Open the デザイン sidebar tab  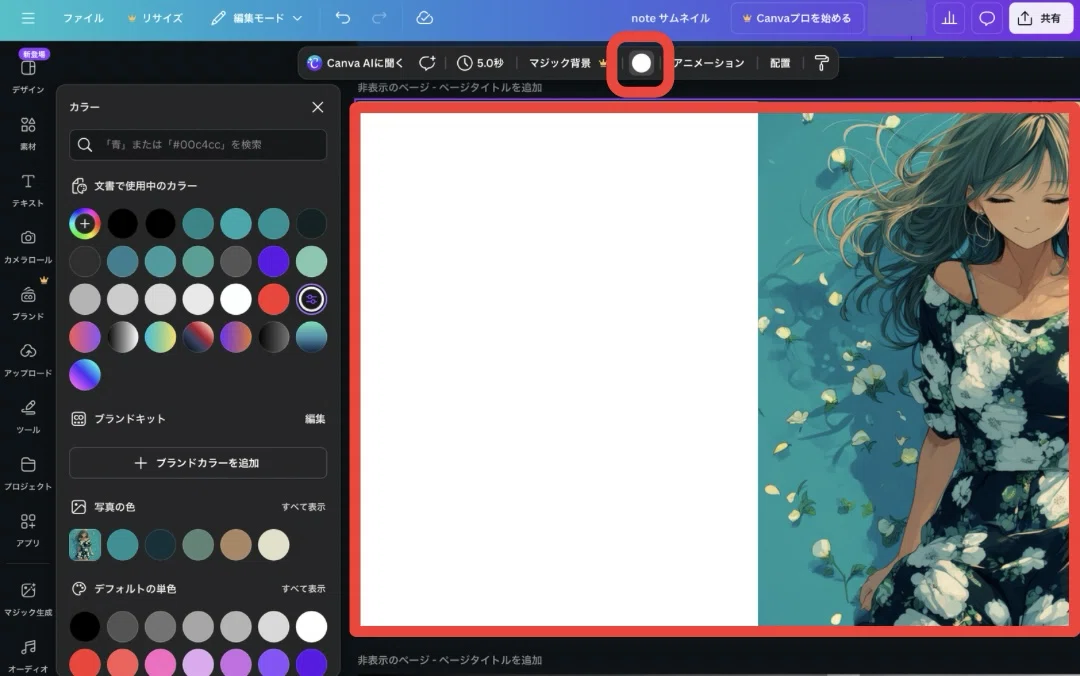tap(28, 74)
